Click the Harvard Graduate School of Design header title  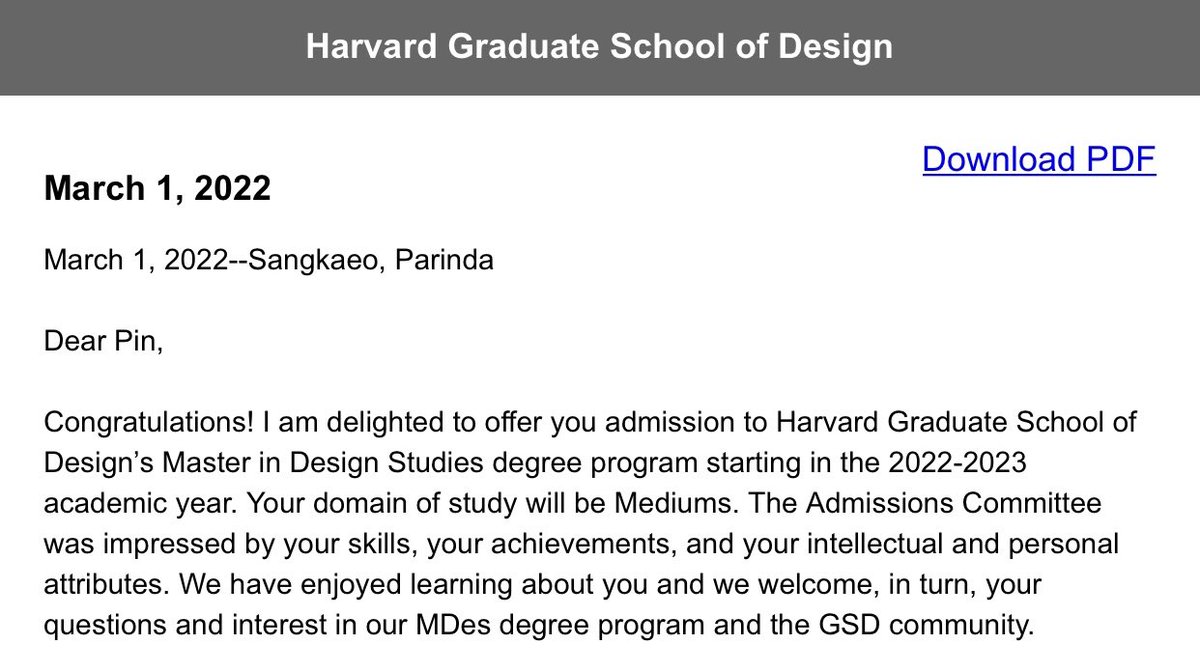point(599,47)
